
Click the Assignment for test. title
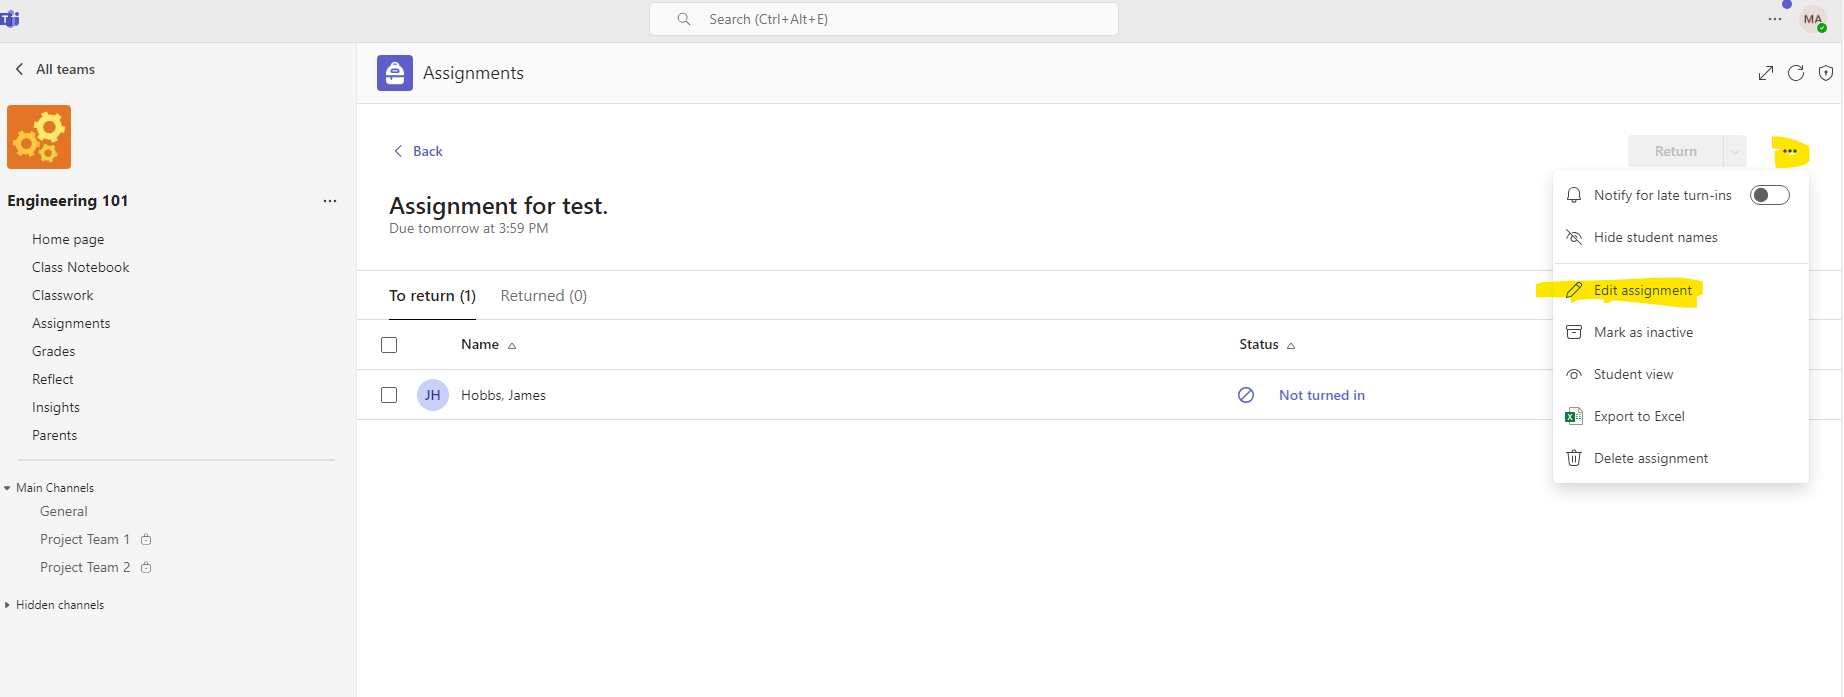pos(498,206)
